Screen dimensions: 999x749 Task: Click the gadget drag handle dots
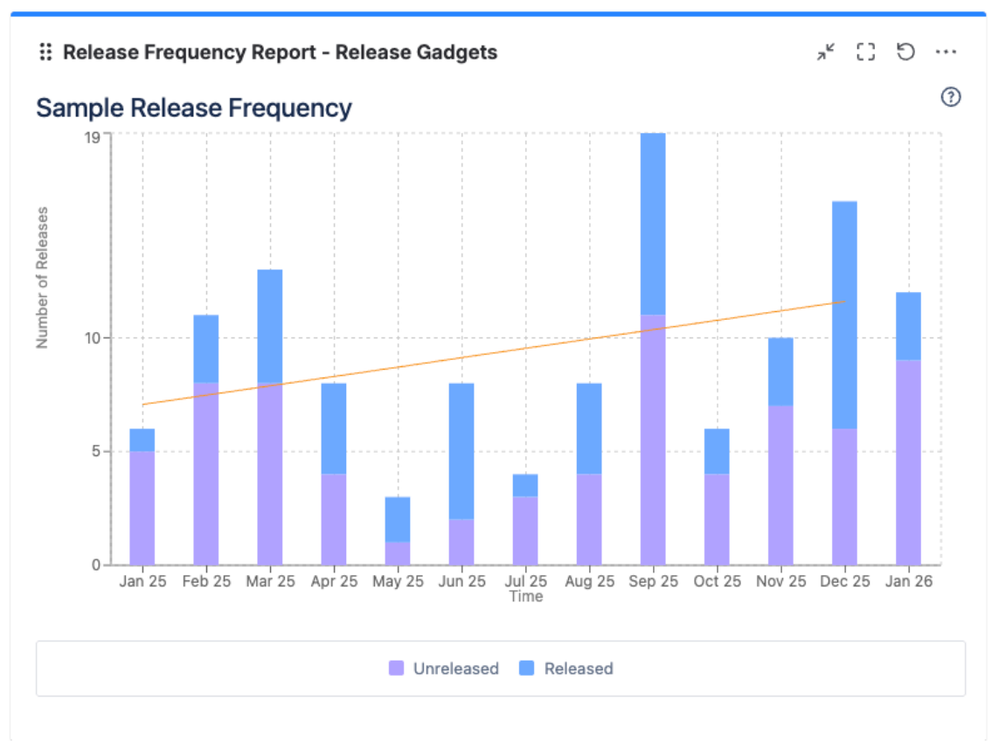click(x=45, y=52)
